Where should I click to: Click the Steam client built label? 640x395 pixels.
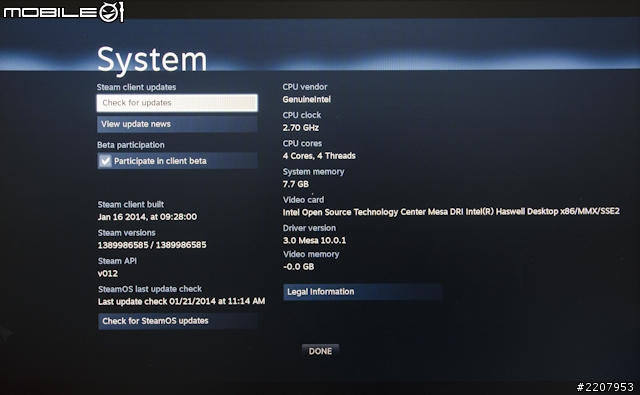(131, 204)
